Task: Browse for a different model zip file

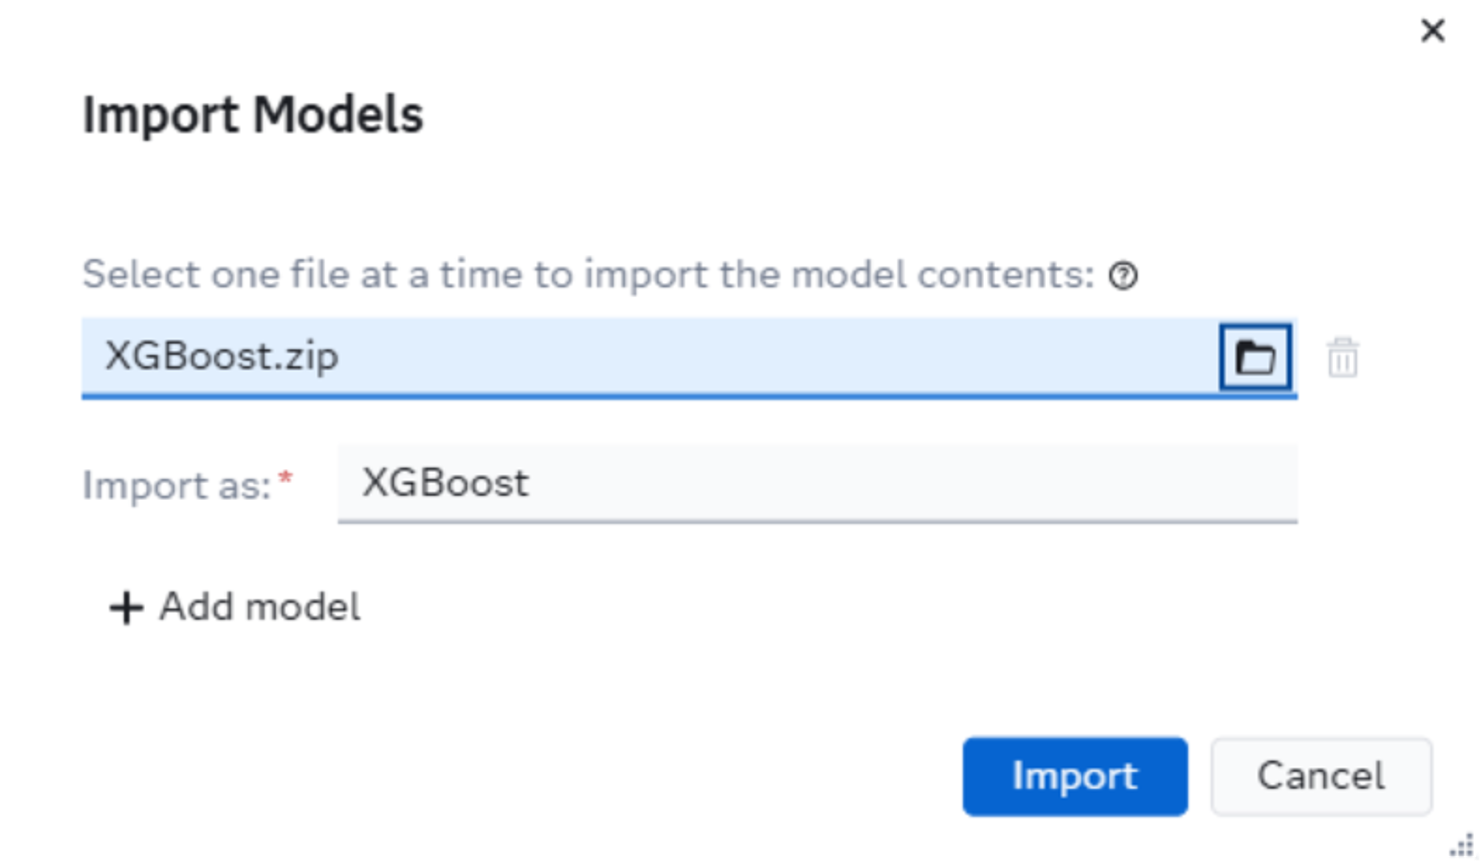Action: [x=1255, y=357]
